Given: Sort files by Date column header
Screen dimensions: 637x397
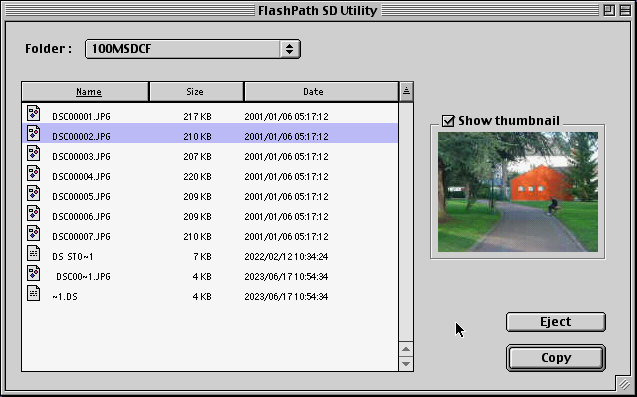Looking at the screenshot, I should tap(321, 92).
